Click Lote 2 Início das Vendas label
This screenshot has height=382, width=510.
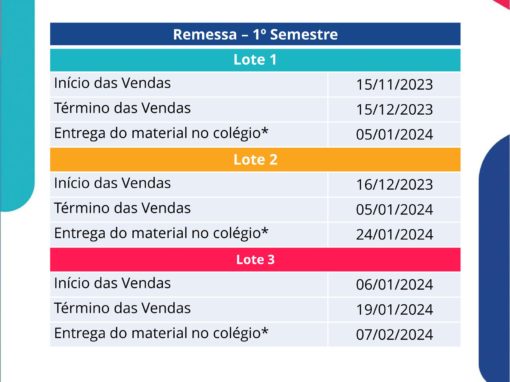tap(112, 183)
